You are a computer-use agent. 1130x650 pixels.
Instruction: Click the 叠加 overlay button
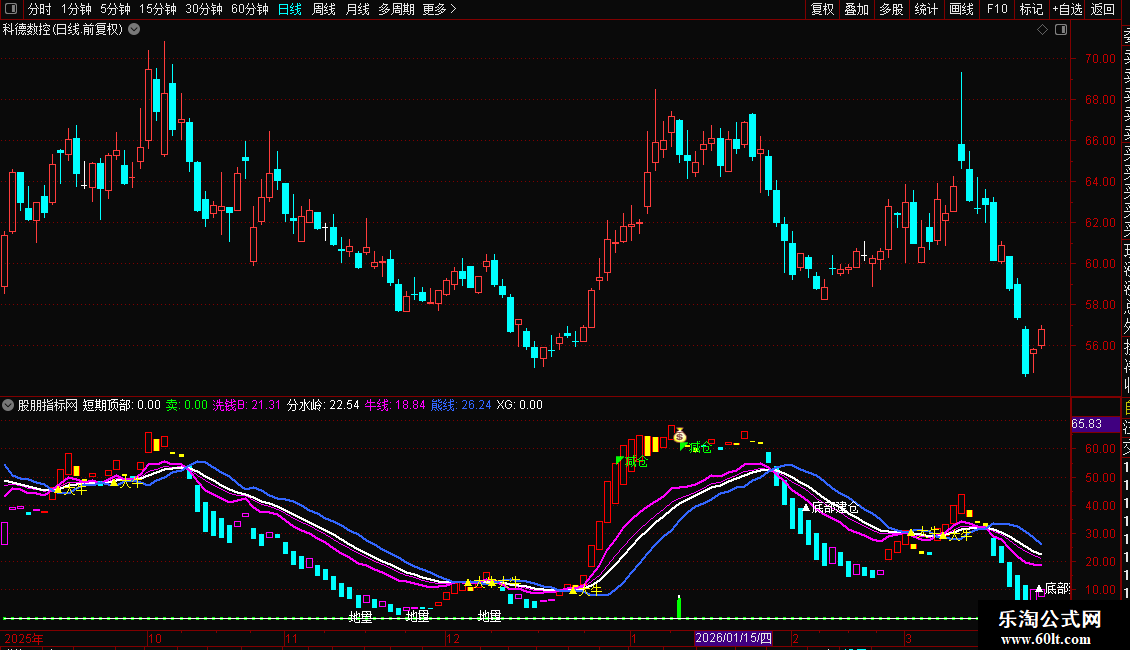point(857,9)
